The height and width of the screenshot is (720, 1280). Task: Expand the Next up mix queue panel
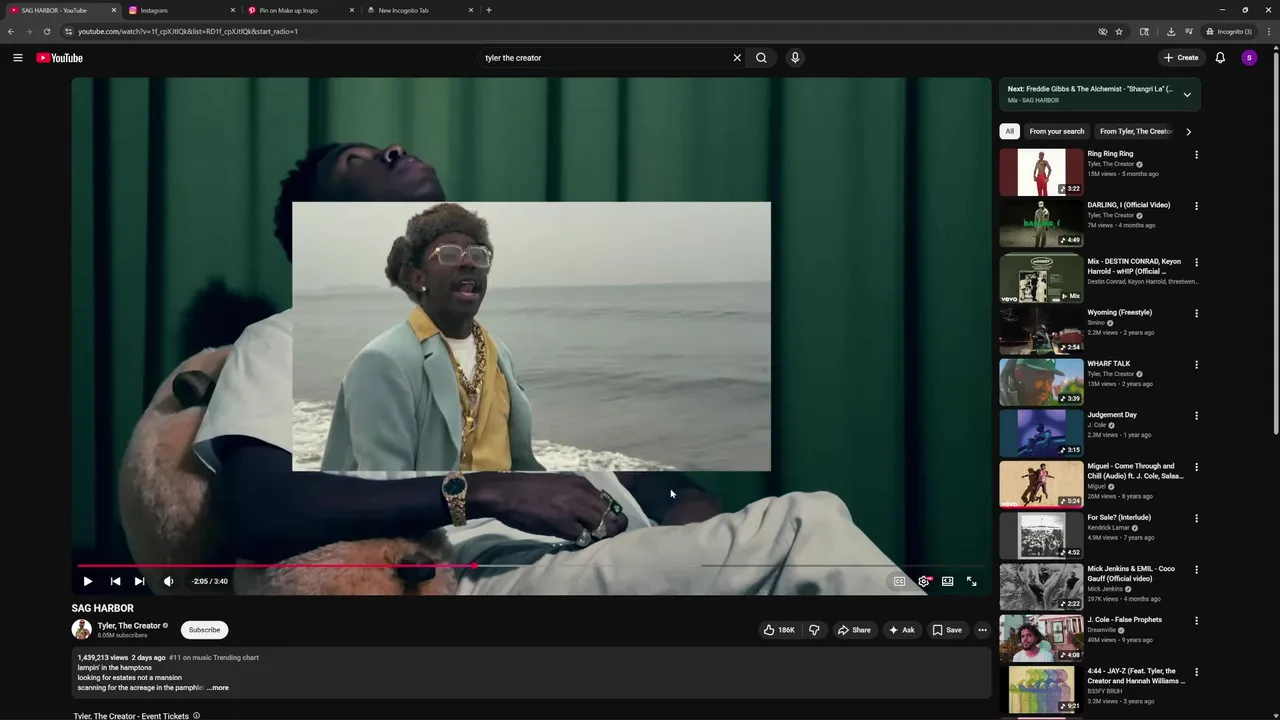click(x=1187, y=95)
